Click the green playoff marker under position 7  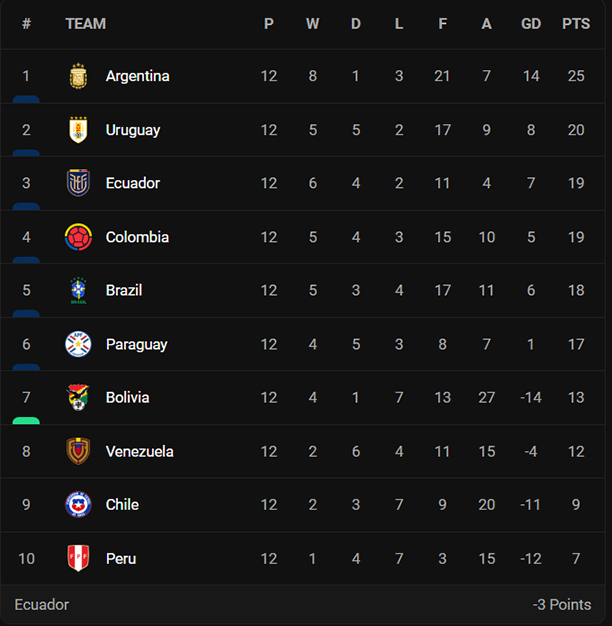(26, 420)
